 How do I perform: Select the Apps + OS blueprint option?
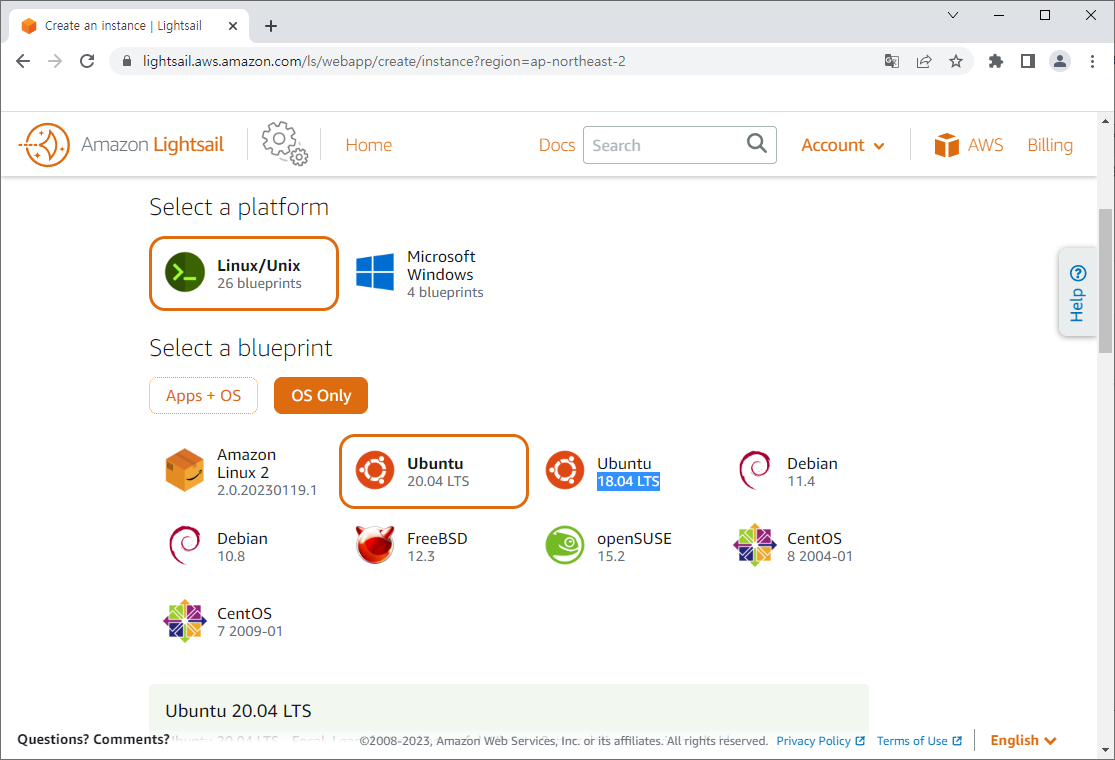[x=203, y=395]
